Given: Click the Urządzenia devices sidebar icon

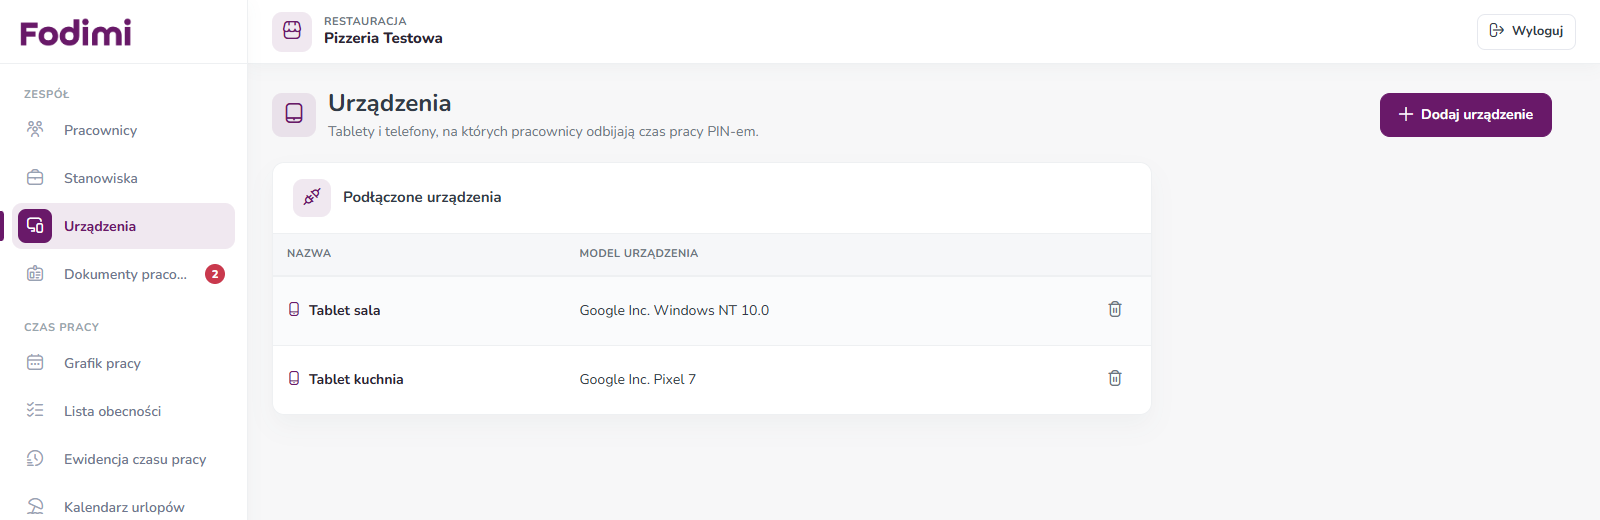Looking at the screenshot, I should tap(35, 226).
